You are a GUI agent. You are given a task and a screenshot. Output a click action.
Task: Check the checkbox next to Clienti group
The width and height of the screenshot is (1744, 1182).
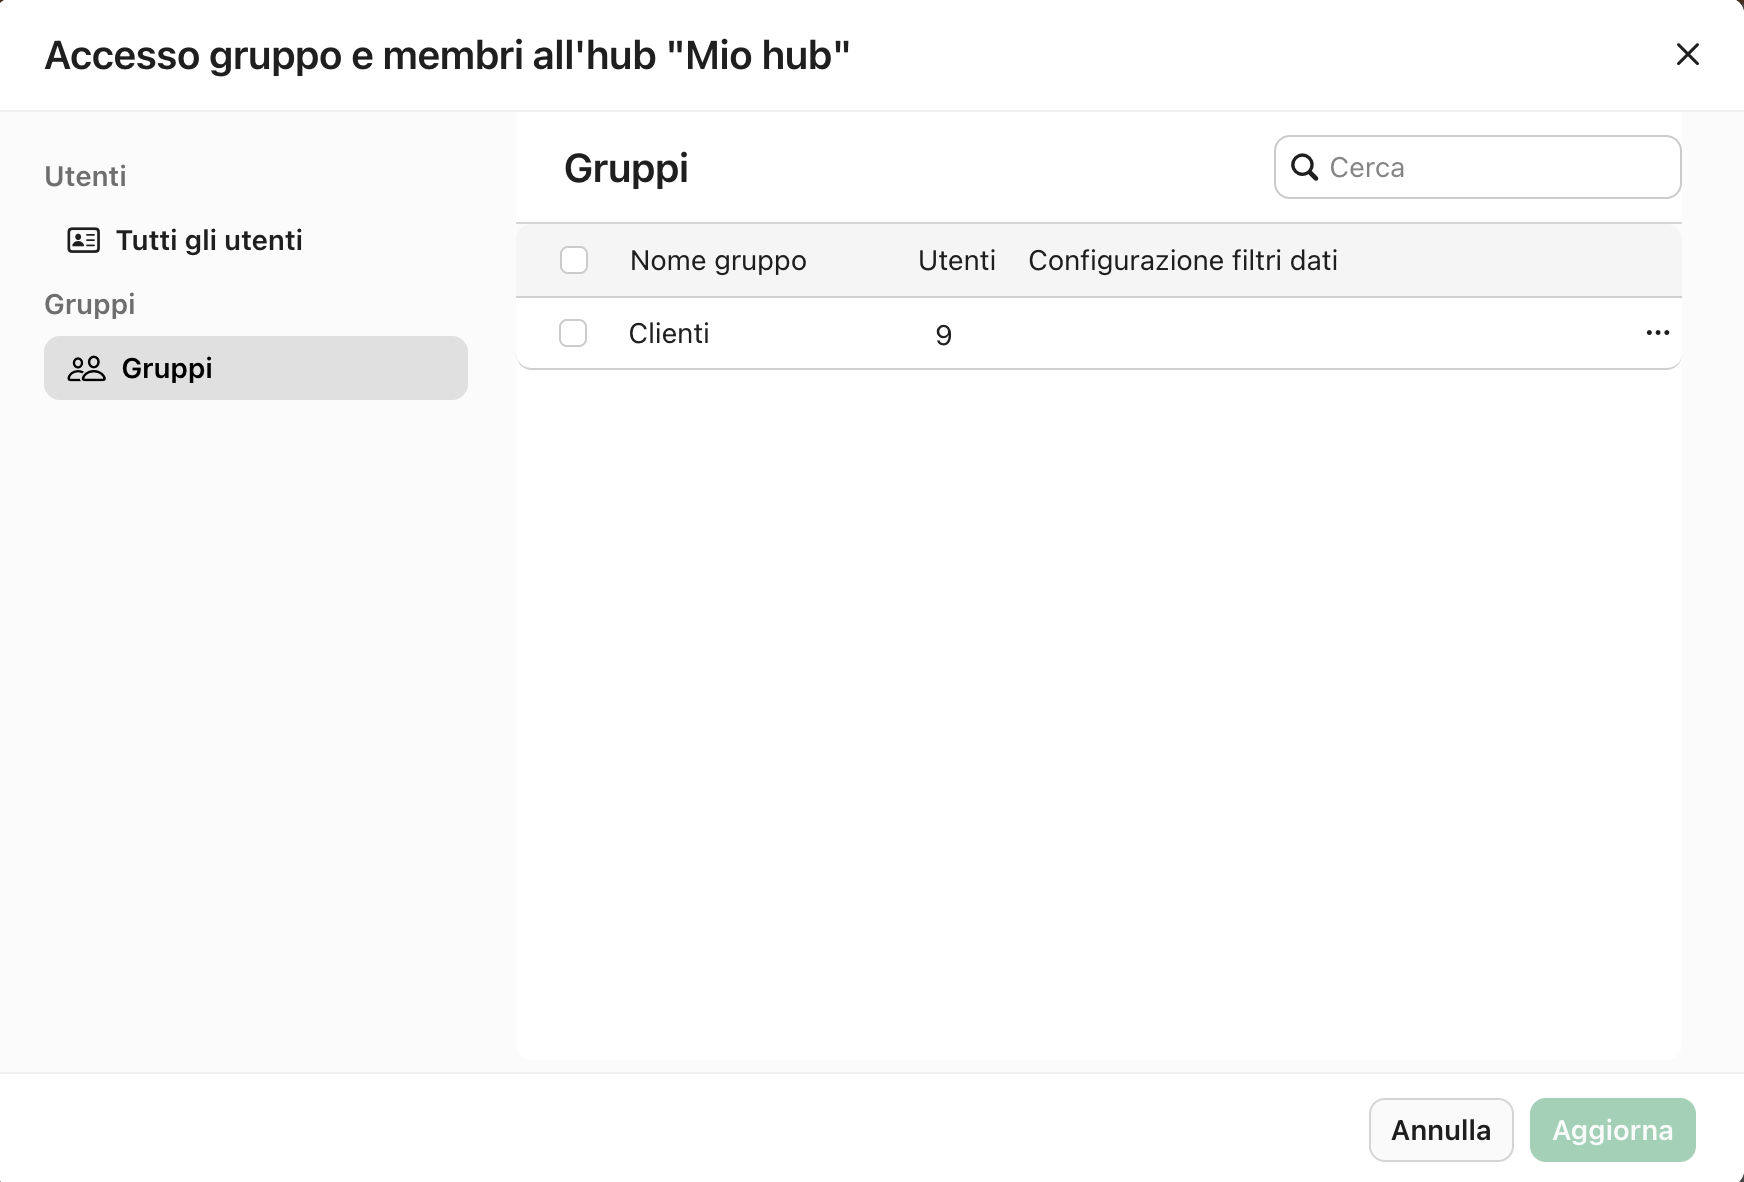[x=573, y=333]
